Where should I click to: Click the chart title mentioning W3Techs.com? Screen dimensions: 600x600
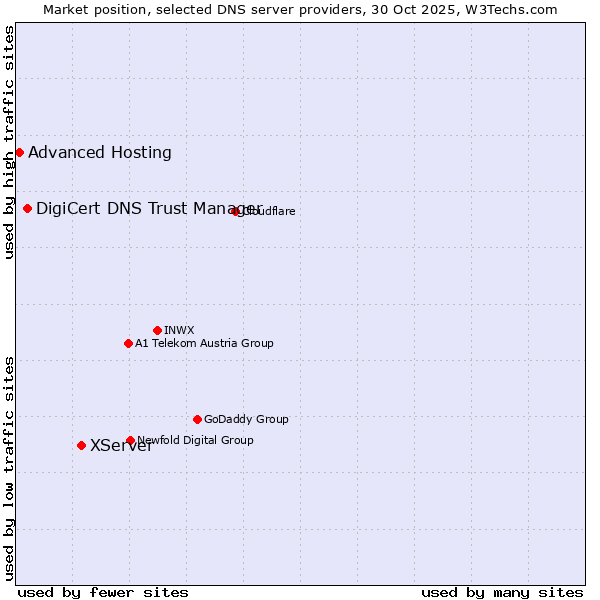click(x=300, y=9)
